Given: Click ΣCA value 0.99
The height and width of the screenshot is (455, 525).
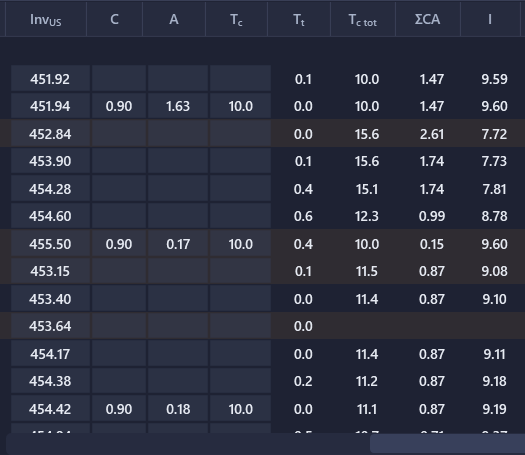Looking at the screenshot, I should click(432, 216).
